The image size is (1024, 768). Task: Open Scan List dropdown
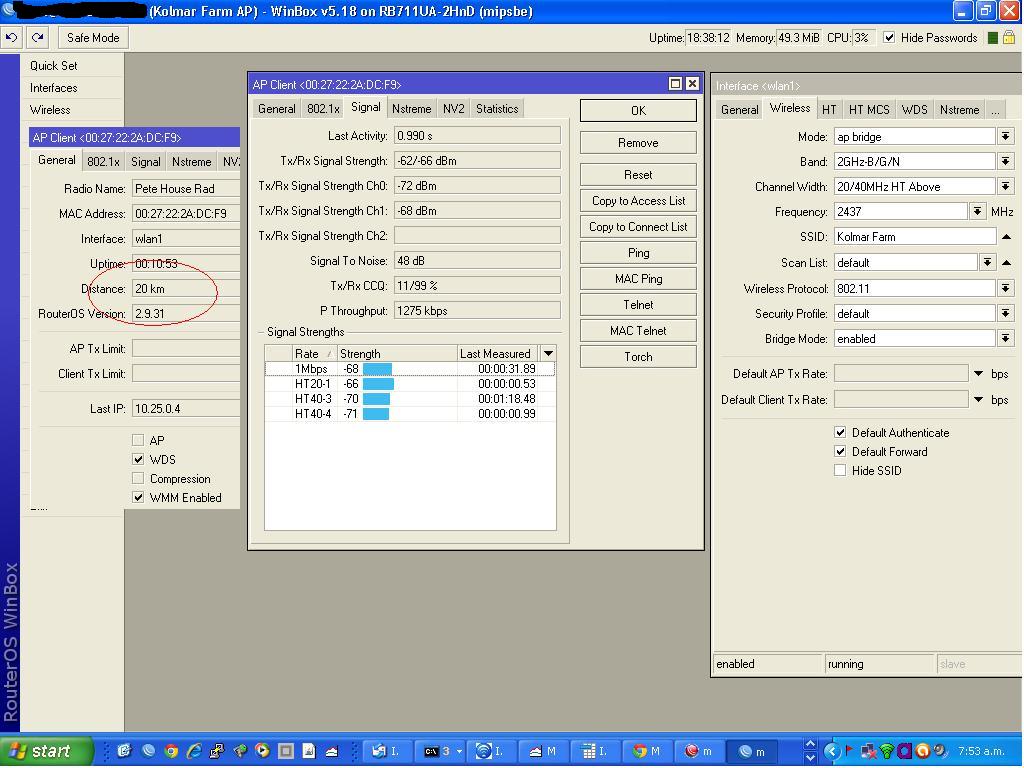tap(987, 263)
